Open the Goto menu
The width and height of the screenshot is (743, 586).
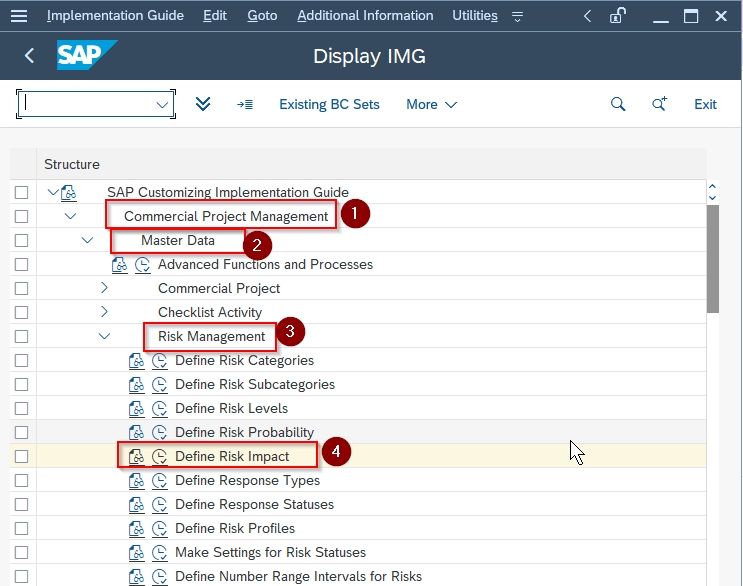(262, 16)
